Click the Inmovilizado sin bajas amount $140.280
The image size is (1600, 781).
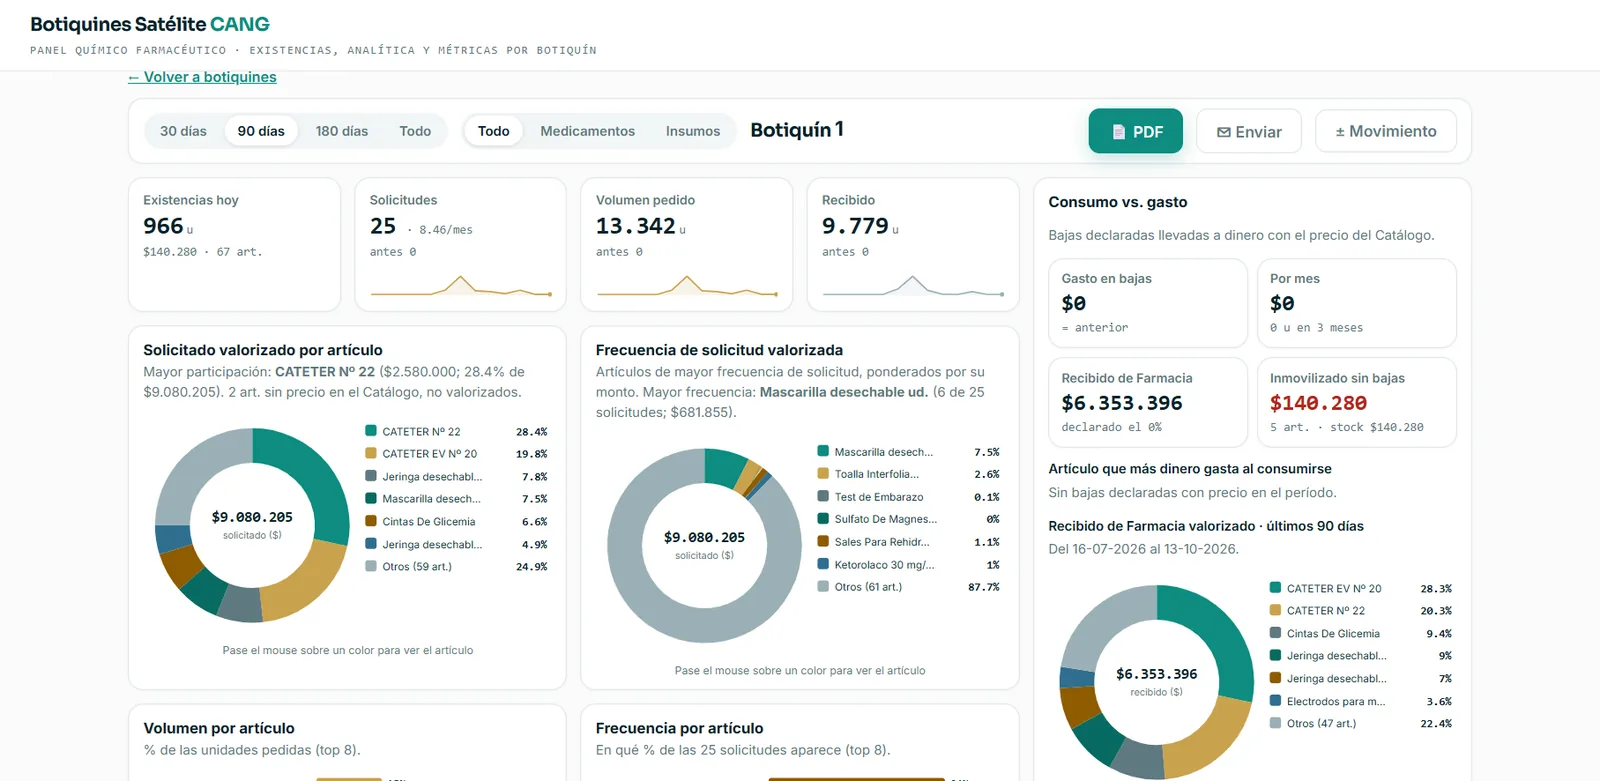(1318, 403)
